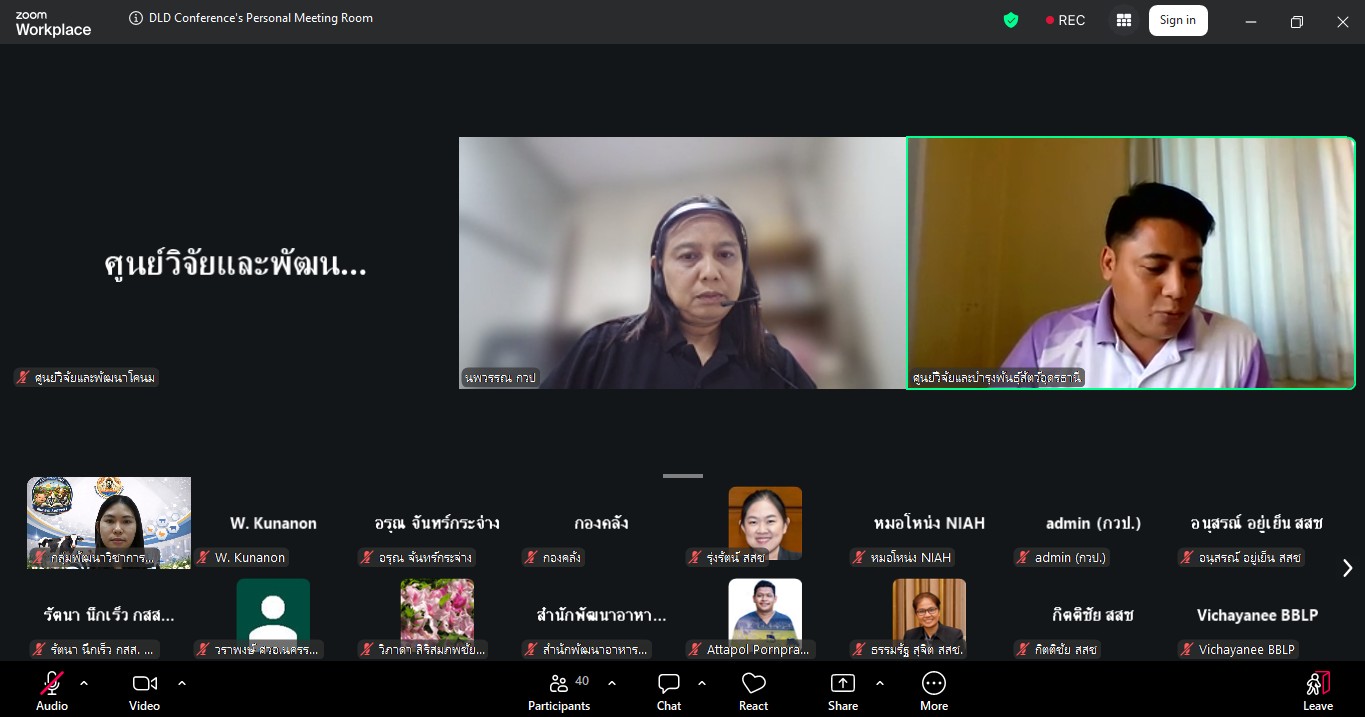Start screen sharing with the Share icon
The height and width of the screenshot is (717, 1365).
tap(843, 685)
